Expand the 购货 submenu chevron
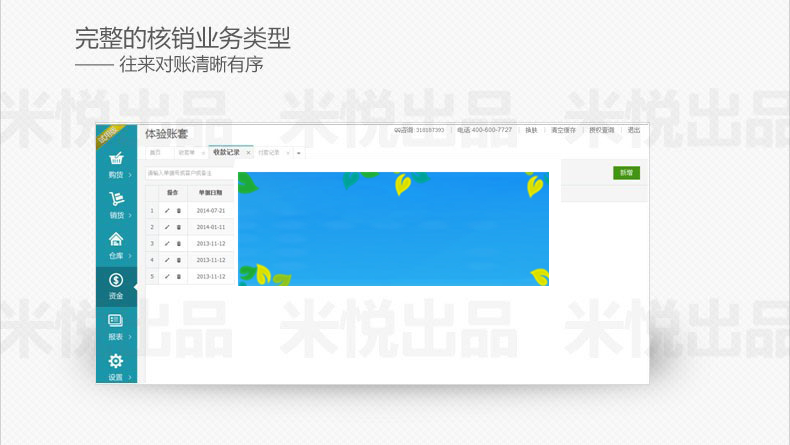The image size is (790, 445). 130,175
